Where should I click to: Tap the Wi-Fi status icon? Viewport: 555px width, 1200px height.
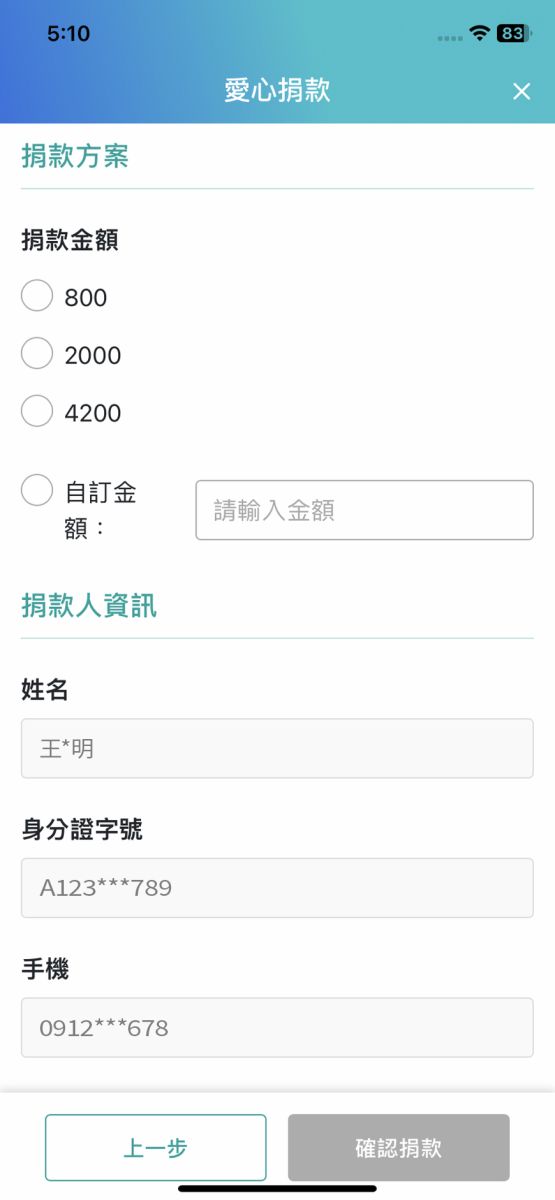point(480,34)
